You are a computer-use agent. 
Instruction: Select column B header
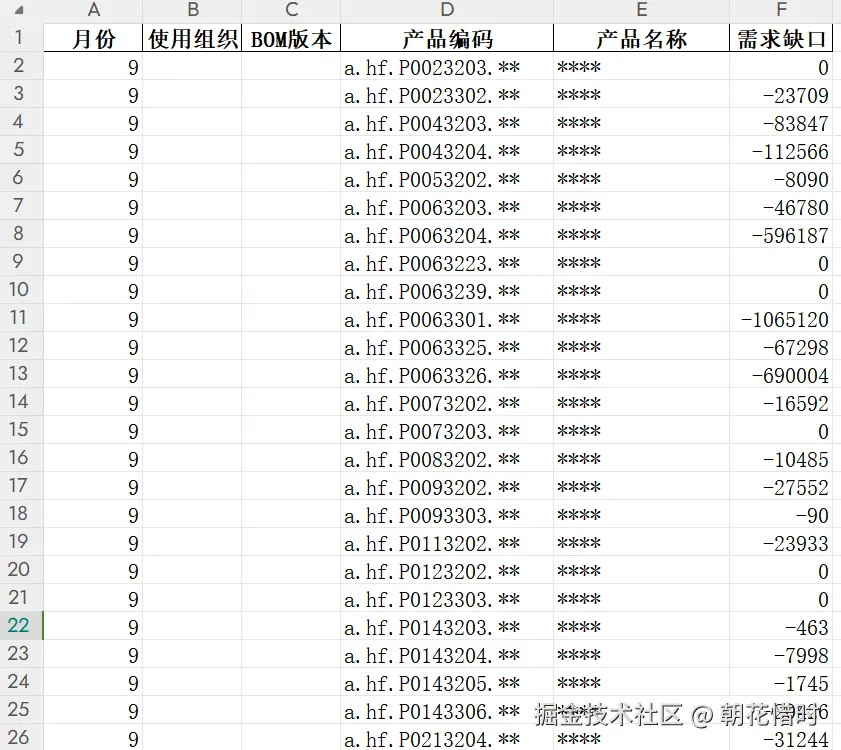coord(193,10)
